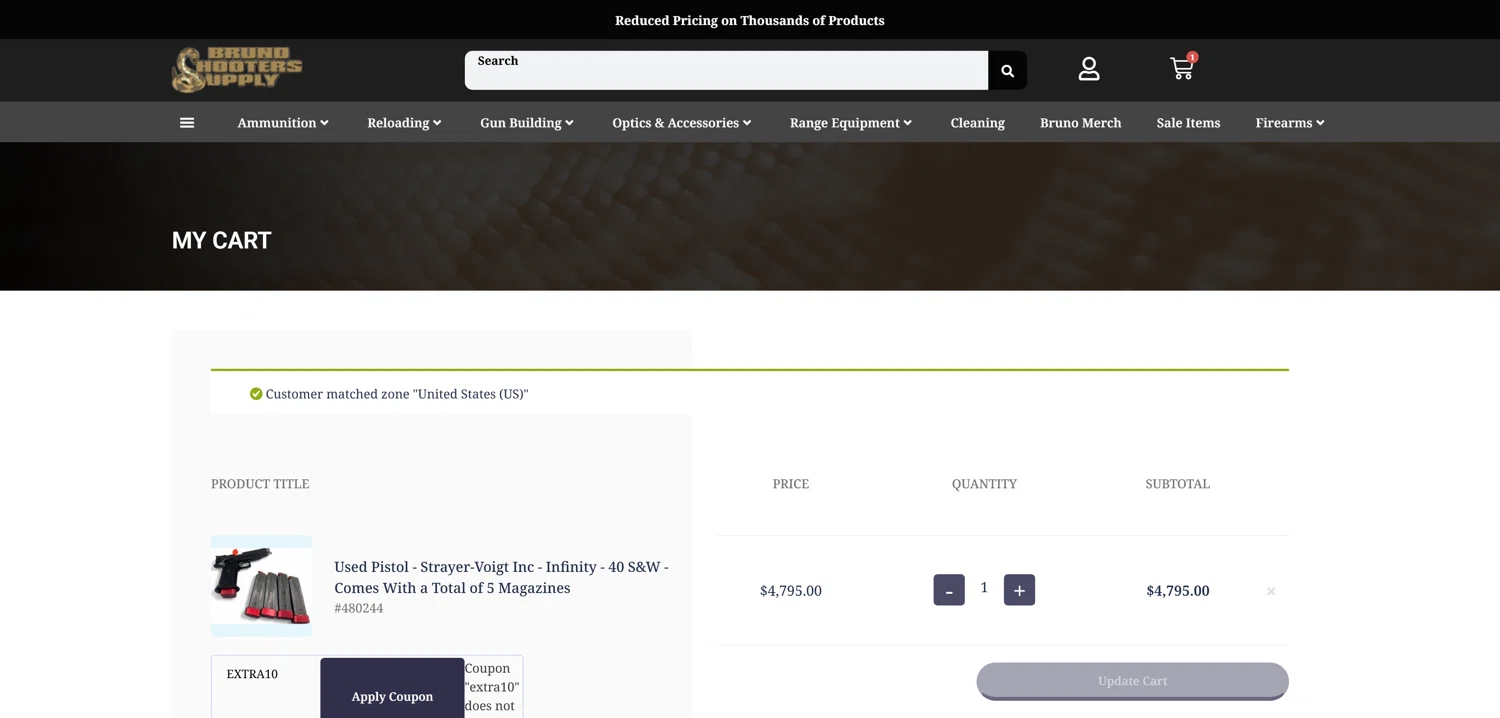Expand the Range Equipment dropdown menu
Screen dimensions: 1500x718
click(851, 123)
